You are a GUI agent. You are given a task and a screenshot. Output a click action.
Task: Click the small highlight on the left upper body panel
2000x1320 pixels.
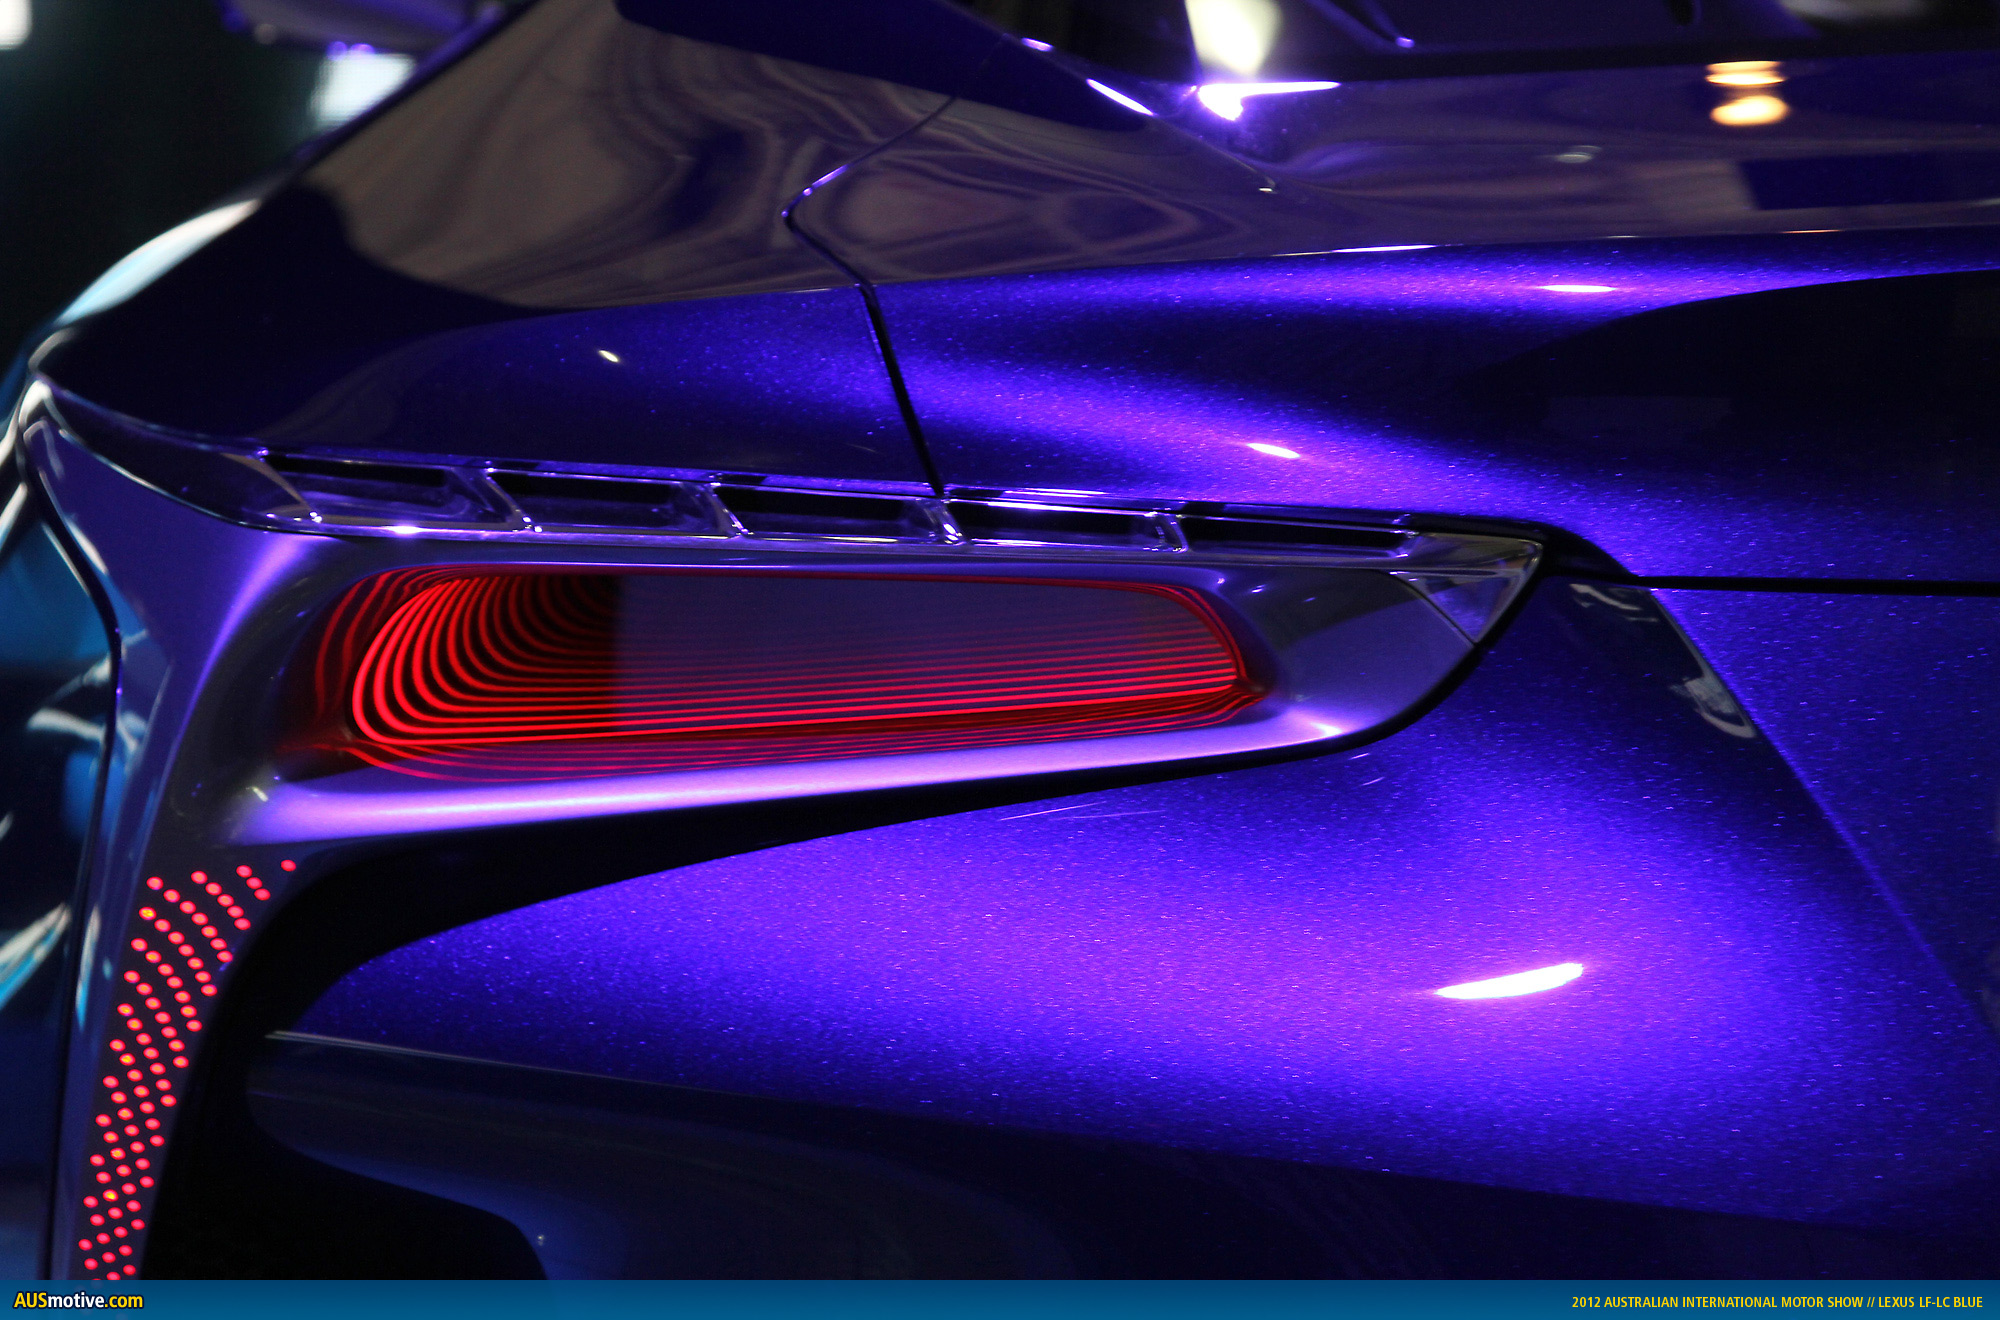(x=607, y=356)
